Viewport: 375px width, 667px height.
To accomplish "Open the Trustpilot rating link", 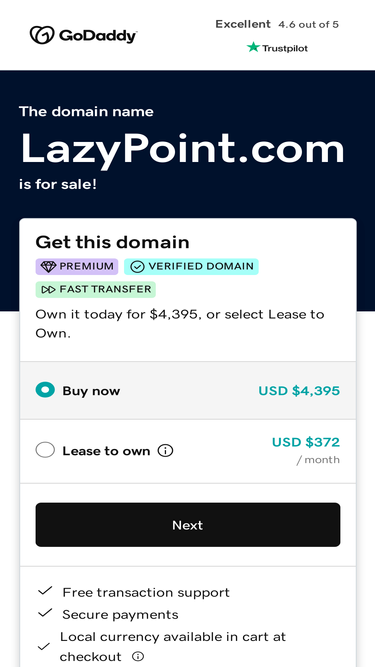I will pos(277,48).
